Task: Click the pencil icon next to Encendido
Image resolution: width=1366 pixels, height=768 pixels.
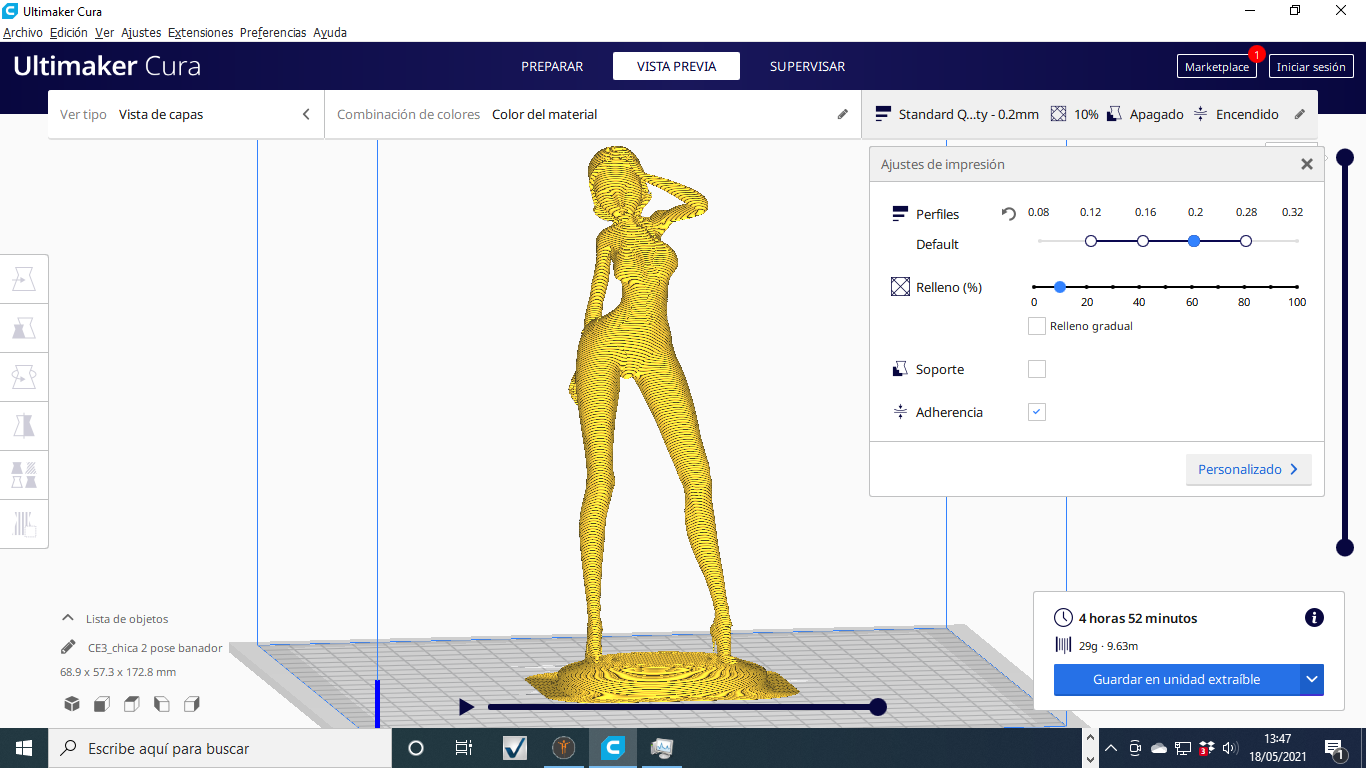Action: [x=1300, y=114]
